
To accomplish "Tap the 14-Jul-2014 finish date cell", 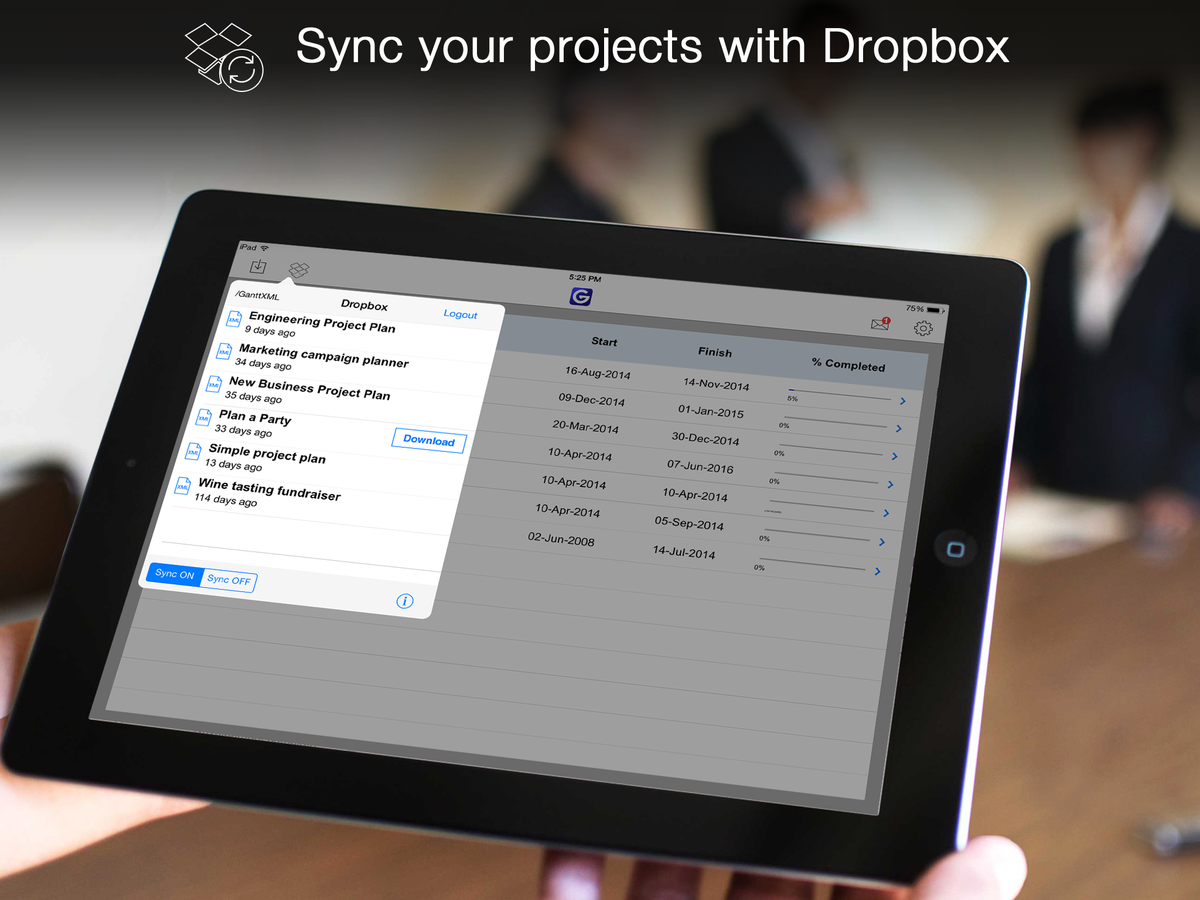I will point(684,551).
